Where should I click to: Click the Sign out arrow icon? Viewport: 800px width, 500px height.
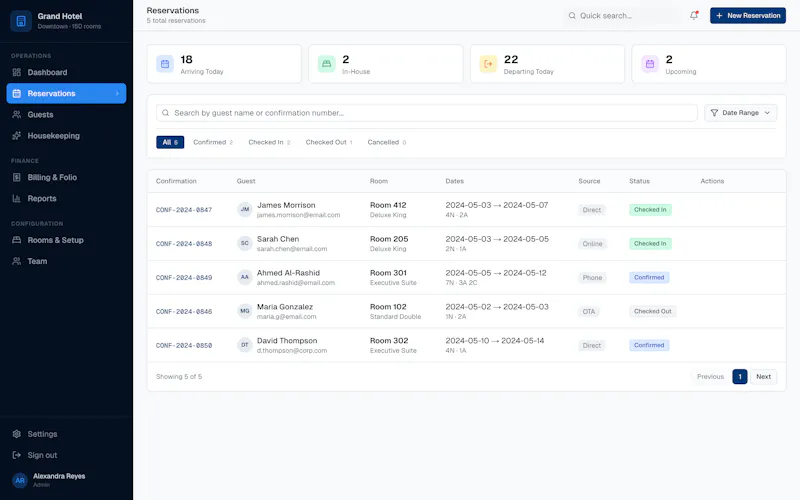point(17,455)
